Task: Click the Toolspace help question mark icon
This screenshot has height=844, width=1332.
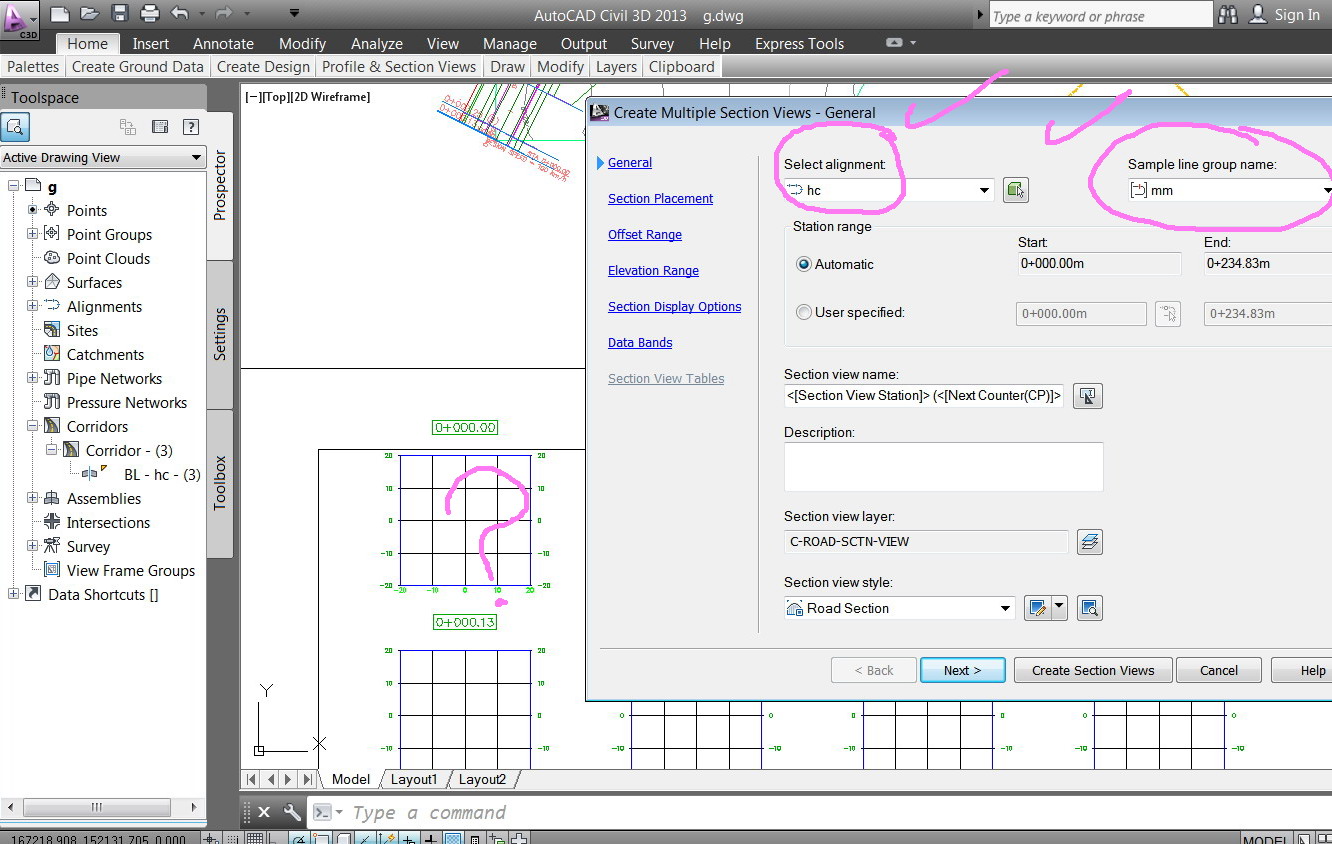Action: coord(191,127)
